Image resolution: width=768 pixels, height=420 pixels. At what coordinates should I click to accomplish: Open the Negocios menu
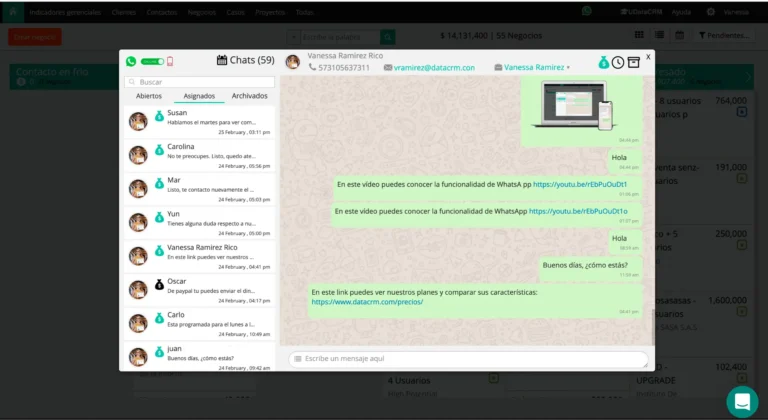click(x=202, y=12)
